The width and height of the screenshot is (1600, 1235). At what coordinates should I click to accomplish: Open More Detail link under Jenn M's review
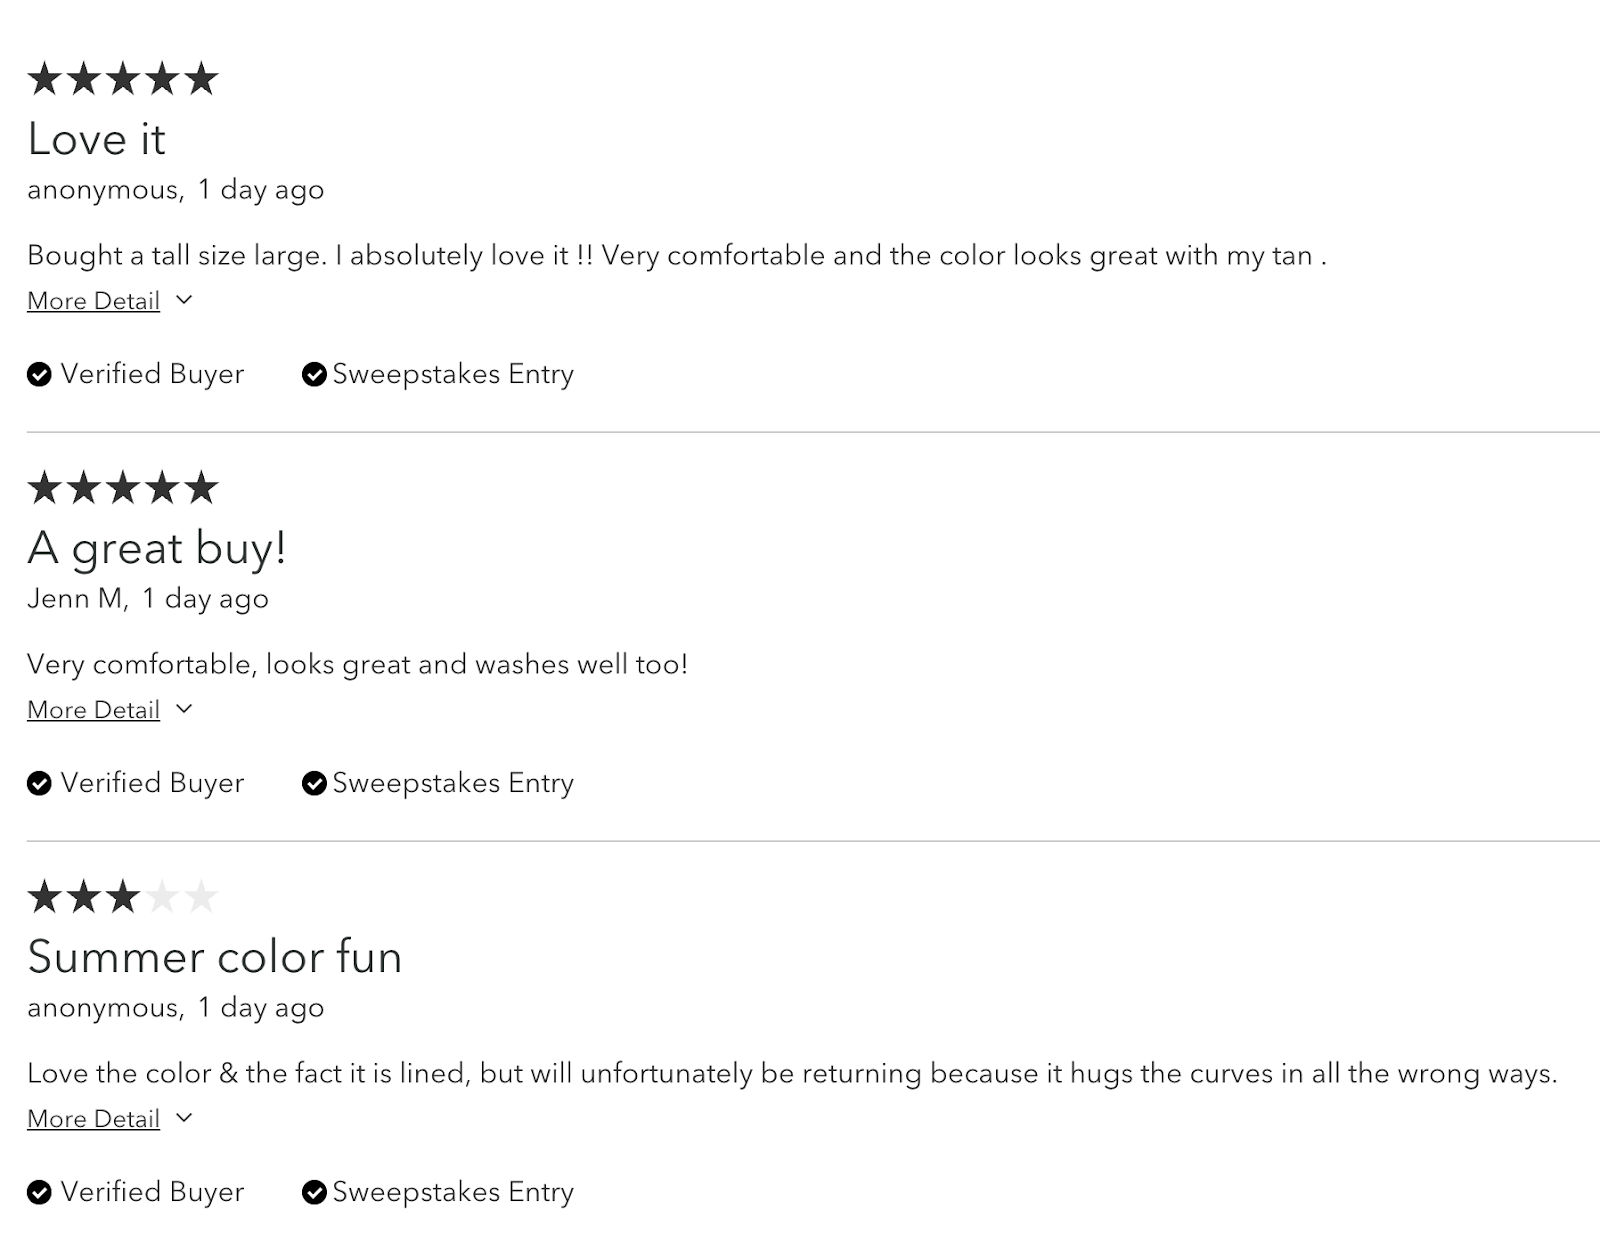(93, 710)
